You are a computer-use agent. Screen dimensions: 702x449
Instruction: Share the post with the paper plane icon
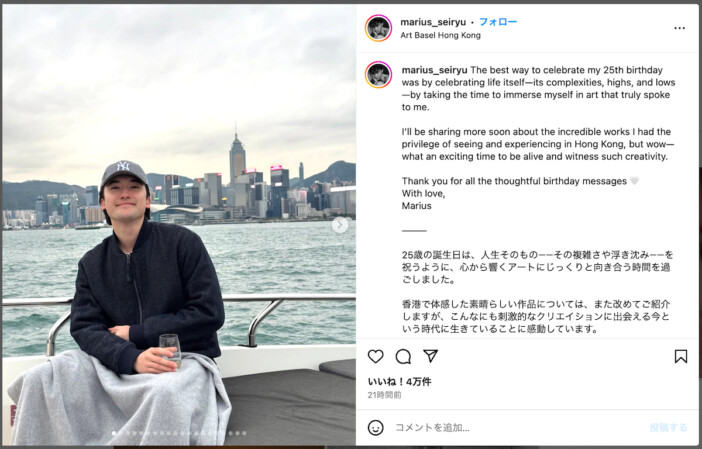(430, 356)
